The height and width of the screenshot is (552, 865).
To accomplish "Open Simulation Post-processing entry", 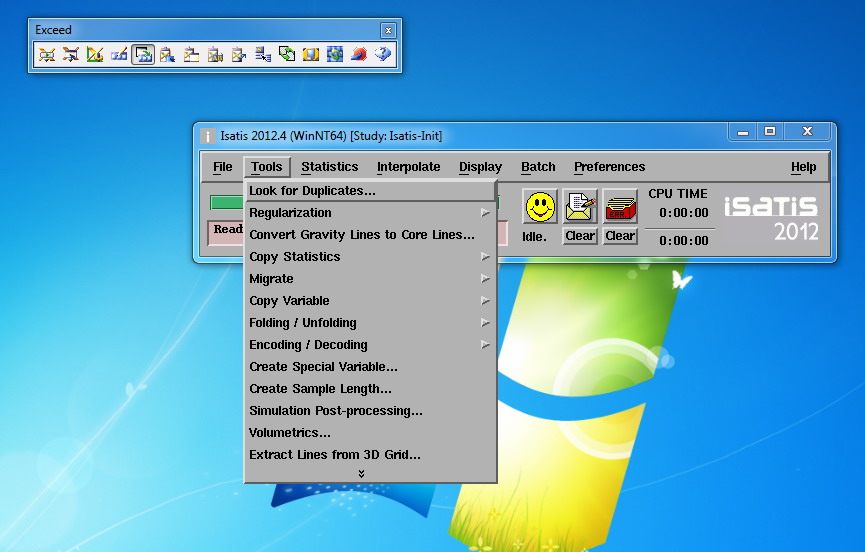I will click(370, 411).
